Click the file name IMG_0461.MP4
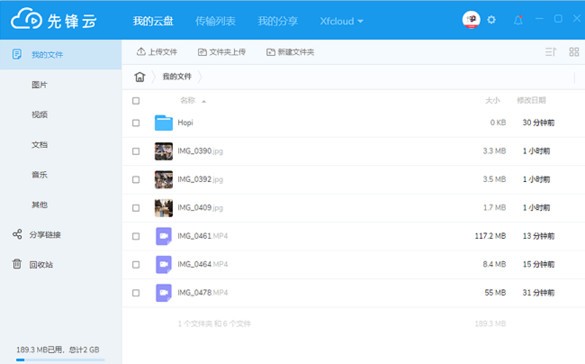585x364 pixels. point(203,236)
